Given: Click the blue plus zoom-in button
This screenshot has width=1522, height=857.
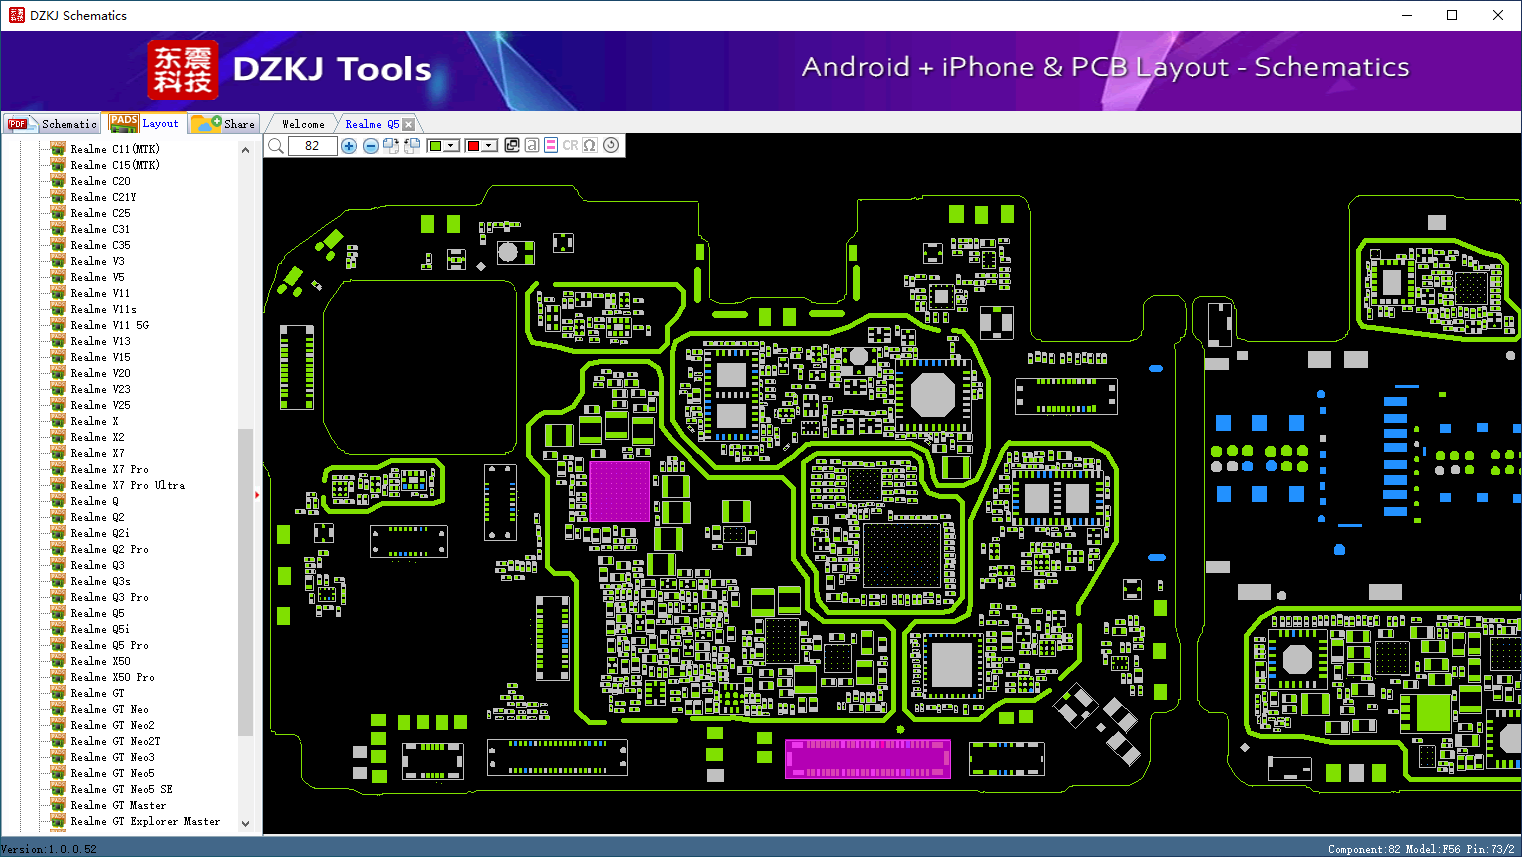Looking at the screenshot, I should pos(349,146).
